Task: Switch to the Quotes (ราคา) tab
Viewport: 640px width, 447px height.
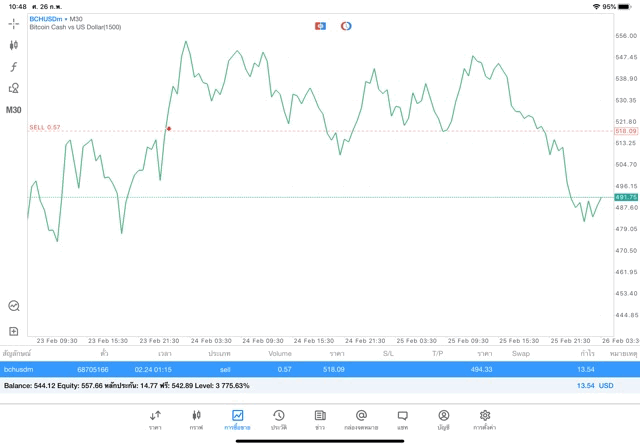Action: [155, 419]
